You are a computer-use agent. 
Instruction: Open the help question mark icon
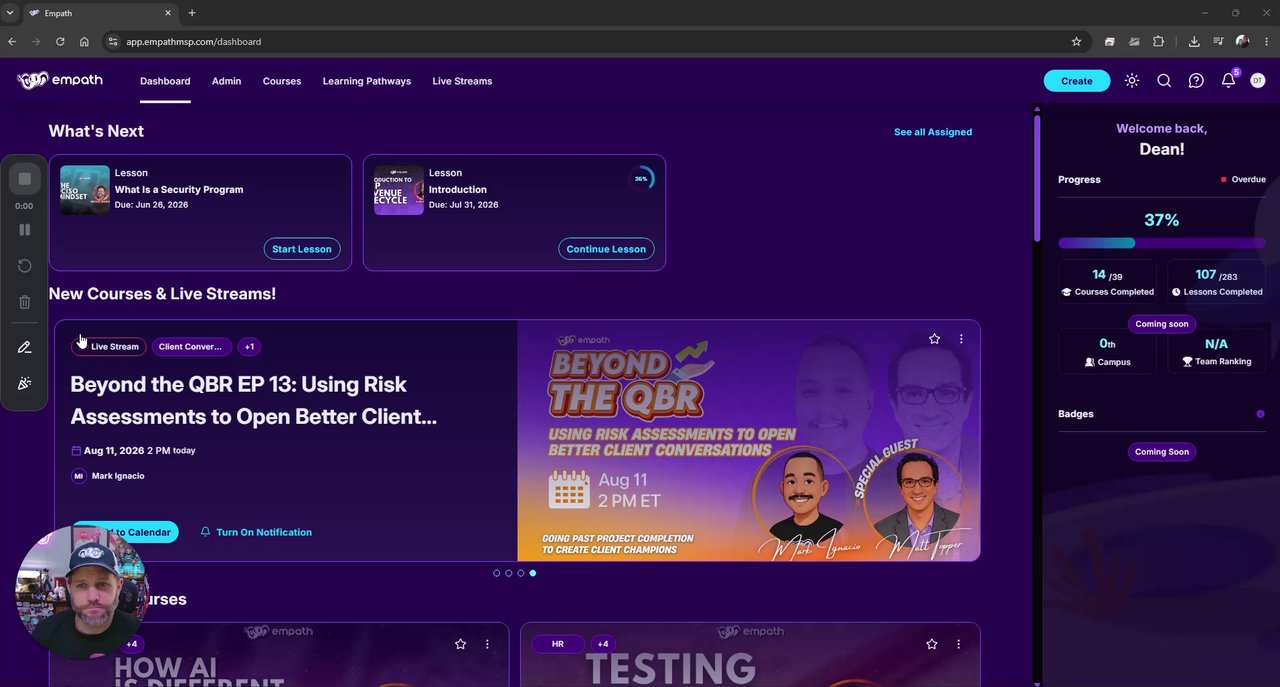[1196, 81]
